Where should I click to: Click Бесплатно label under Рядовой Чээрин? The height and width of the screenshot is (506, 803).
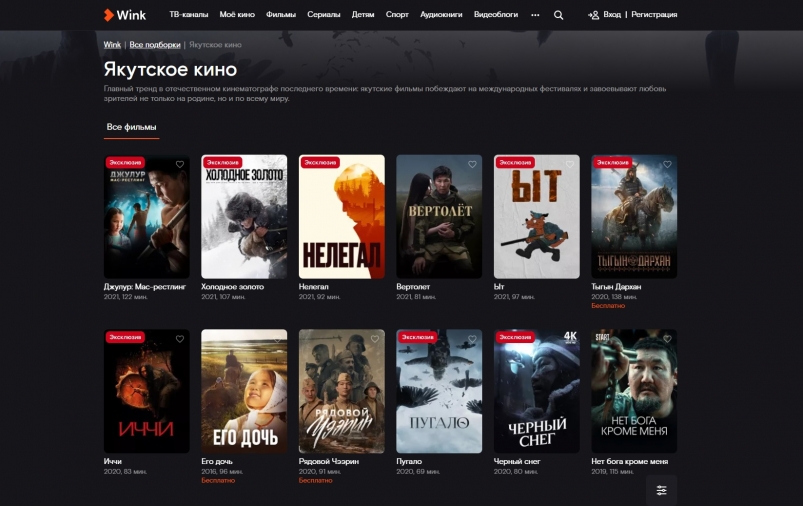[x=315, y=480]
